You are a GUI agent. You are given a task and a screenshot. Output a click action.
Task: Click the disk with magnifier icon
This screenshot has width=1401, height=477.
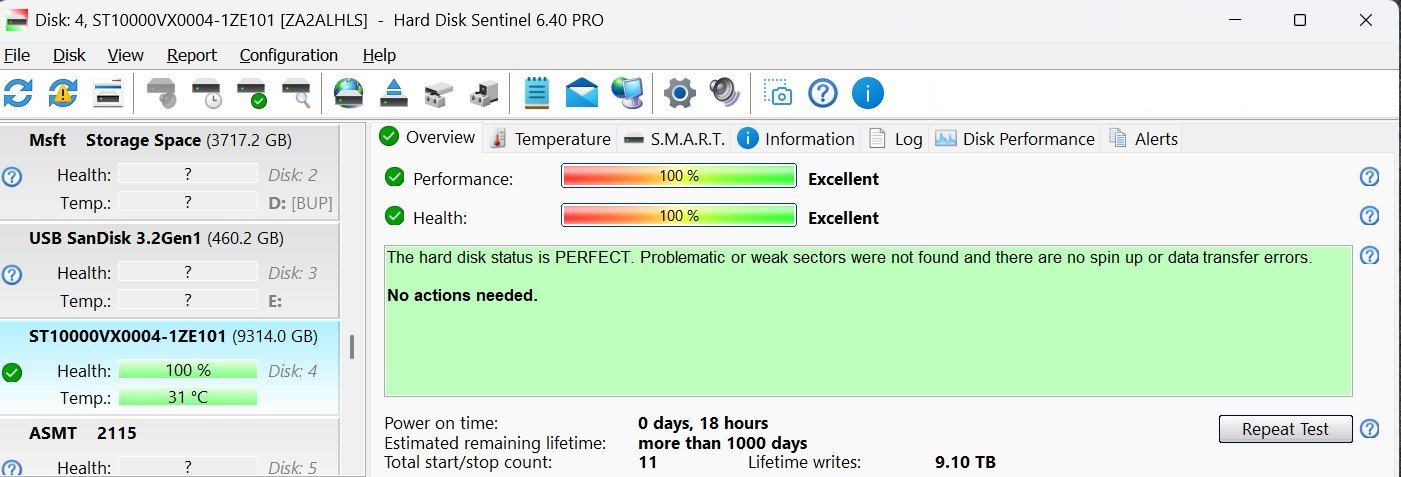[296, 94]
